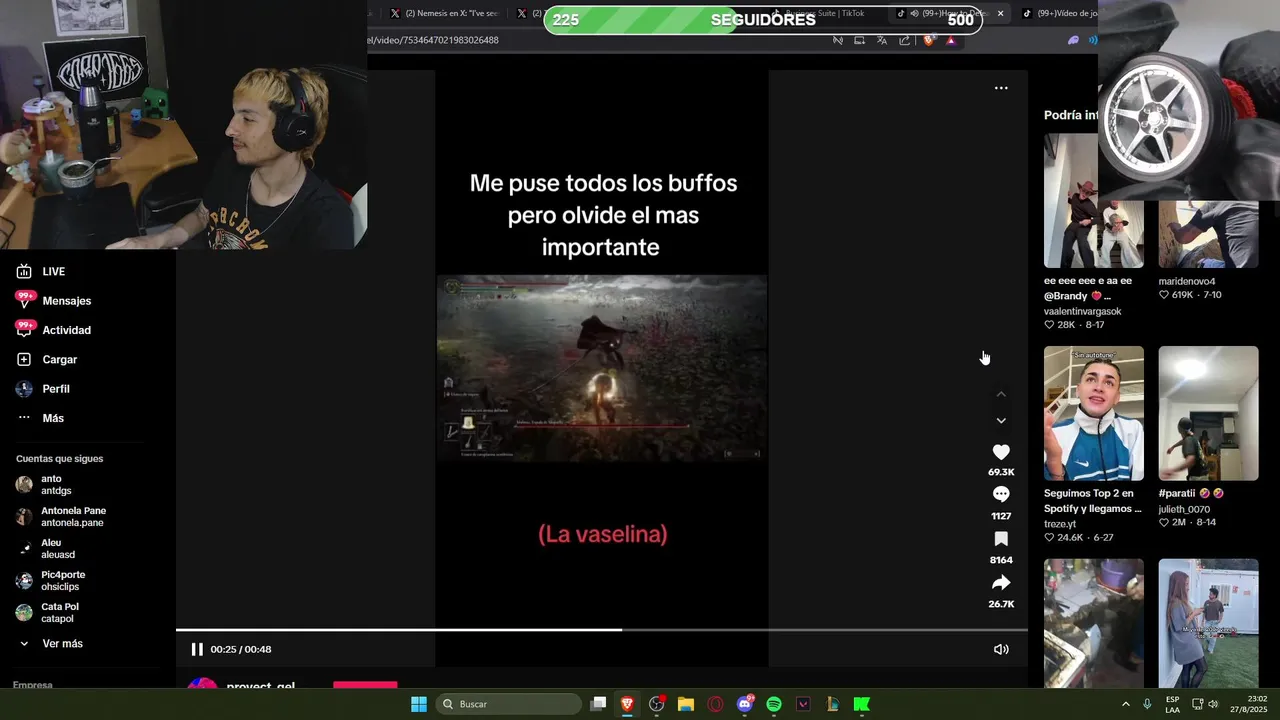Open Mensajes in the TikTok sidebar
Image resolution: width=1280 pixels, height=720 pixels.
53,301
